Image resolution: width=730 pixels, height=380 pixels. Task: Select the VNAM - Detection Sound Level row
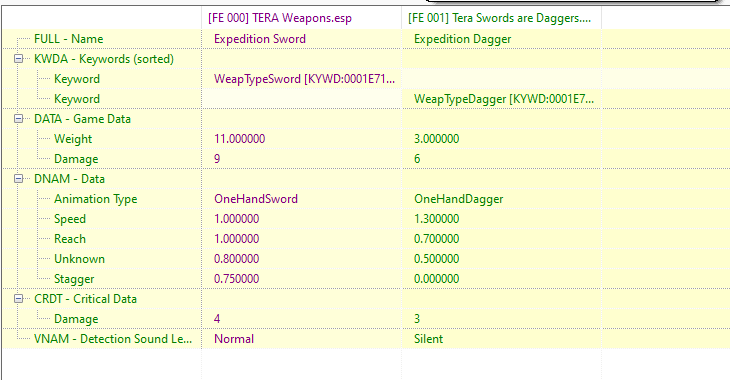coord(113,339)
